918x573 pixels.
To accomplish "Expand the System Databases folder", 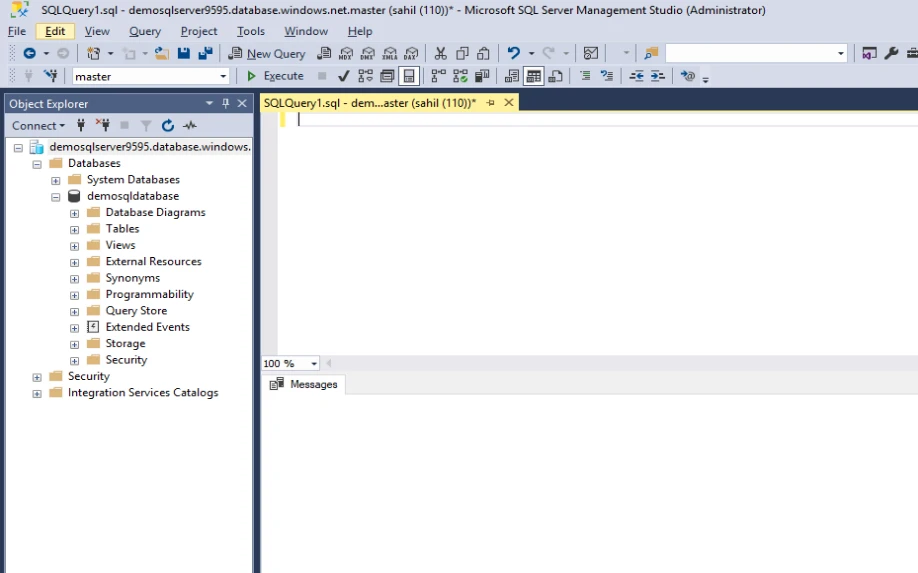I will (56, 180).
